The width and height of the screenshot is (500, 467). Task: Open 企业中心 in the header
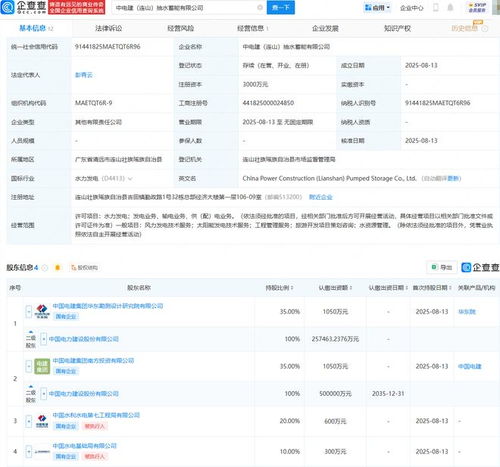click(x=412, y=8)
